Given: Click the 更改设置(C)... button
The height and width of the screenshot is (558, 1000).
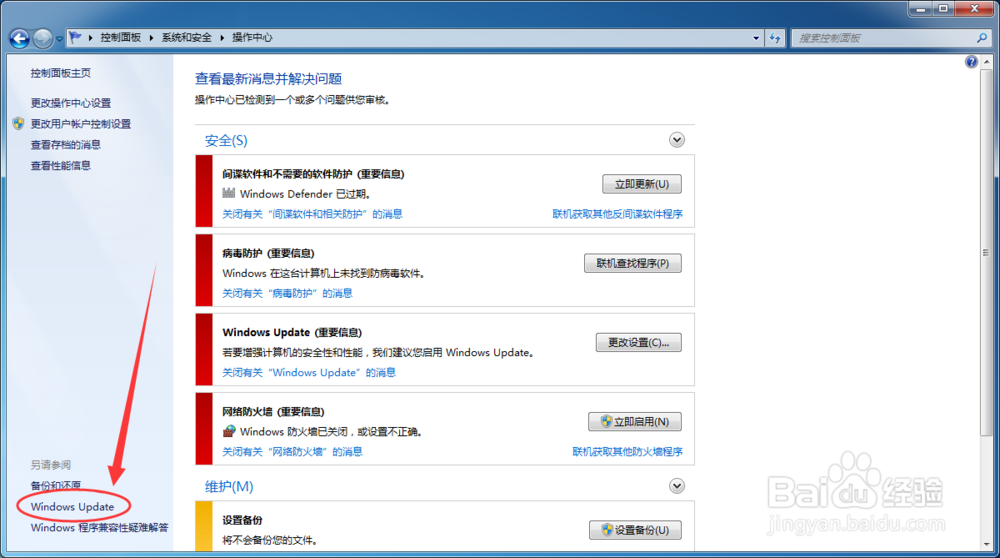Looking at the screenshot, I should [x=638, y=342].
